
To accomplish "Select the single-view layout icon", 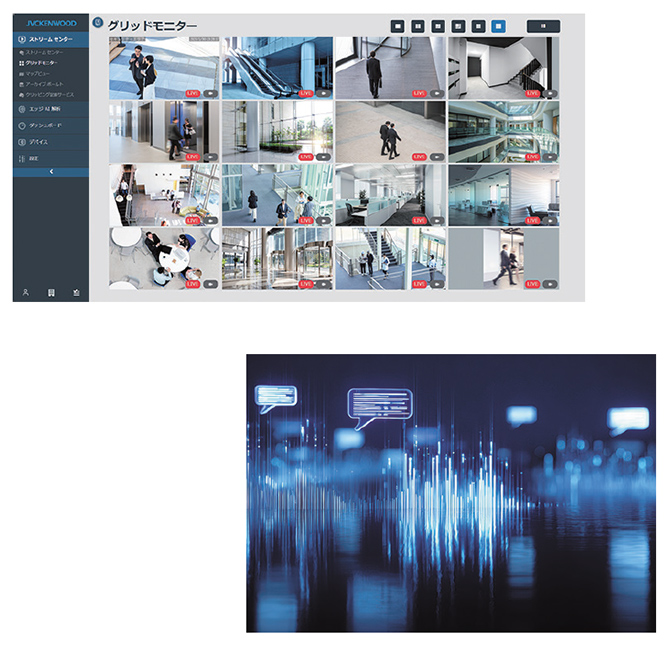I will 398,25.
